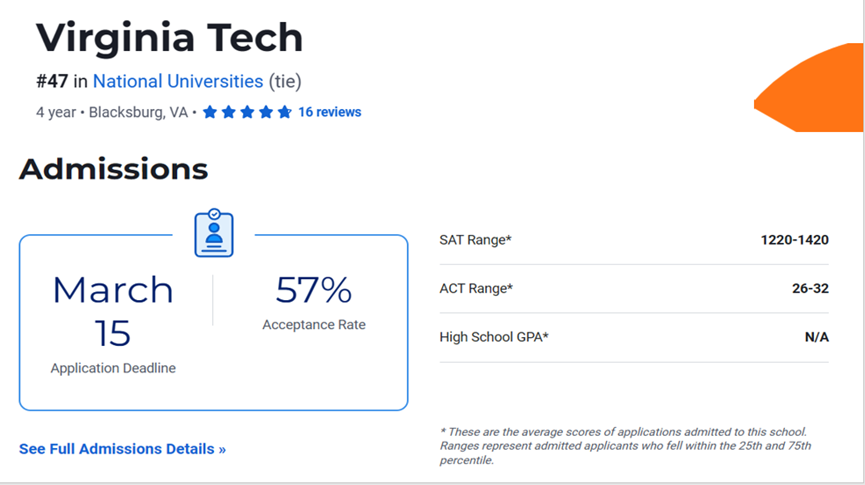The width and height of the screenshot is (865, 485).
Task: Select the SAT Range row
Action: pyautogui.click(x=634, y=240)
